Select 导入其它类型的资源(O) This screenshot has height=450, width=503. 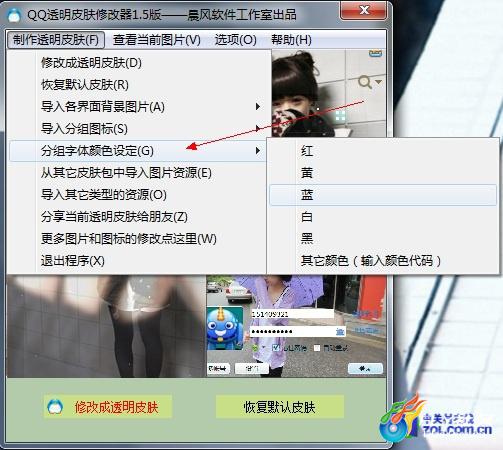(137, 195)
